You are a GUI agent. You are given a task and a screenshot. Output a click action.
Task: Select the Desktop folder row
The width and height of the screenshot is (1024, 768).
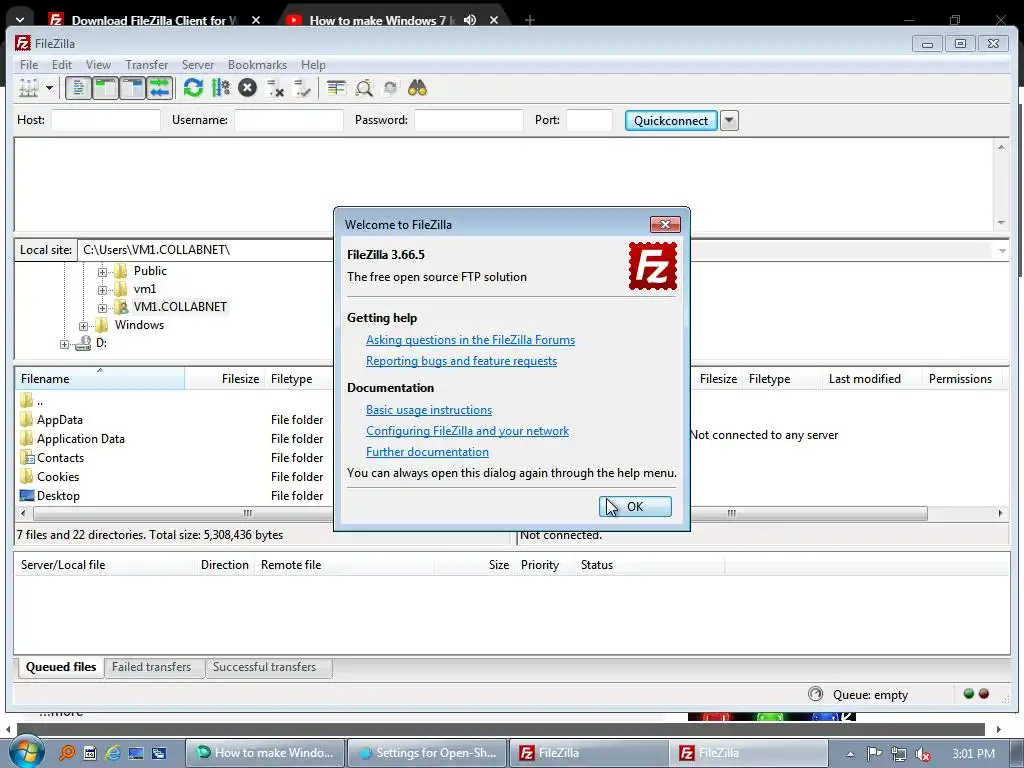(173, 496)
